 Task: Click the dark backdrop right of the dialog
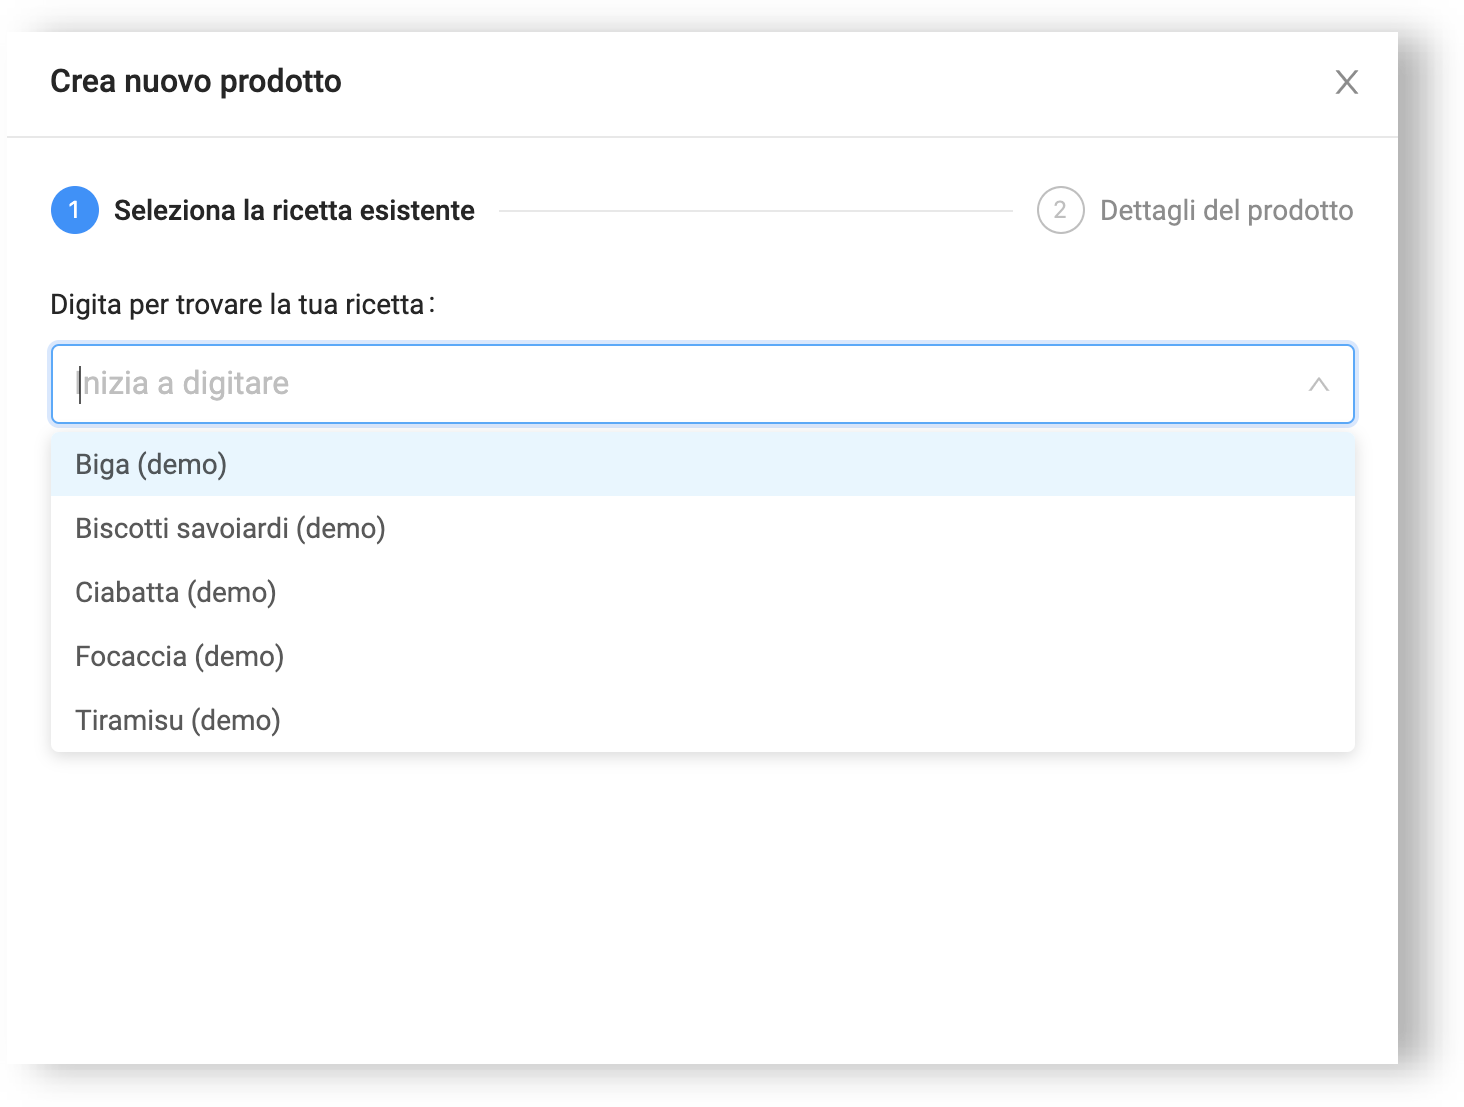coord(1431,550)
